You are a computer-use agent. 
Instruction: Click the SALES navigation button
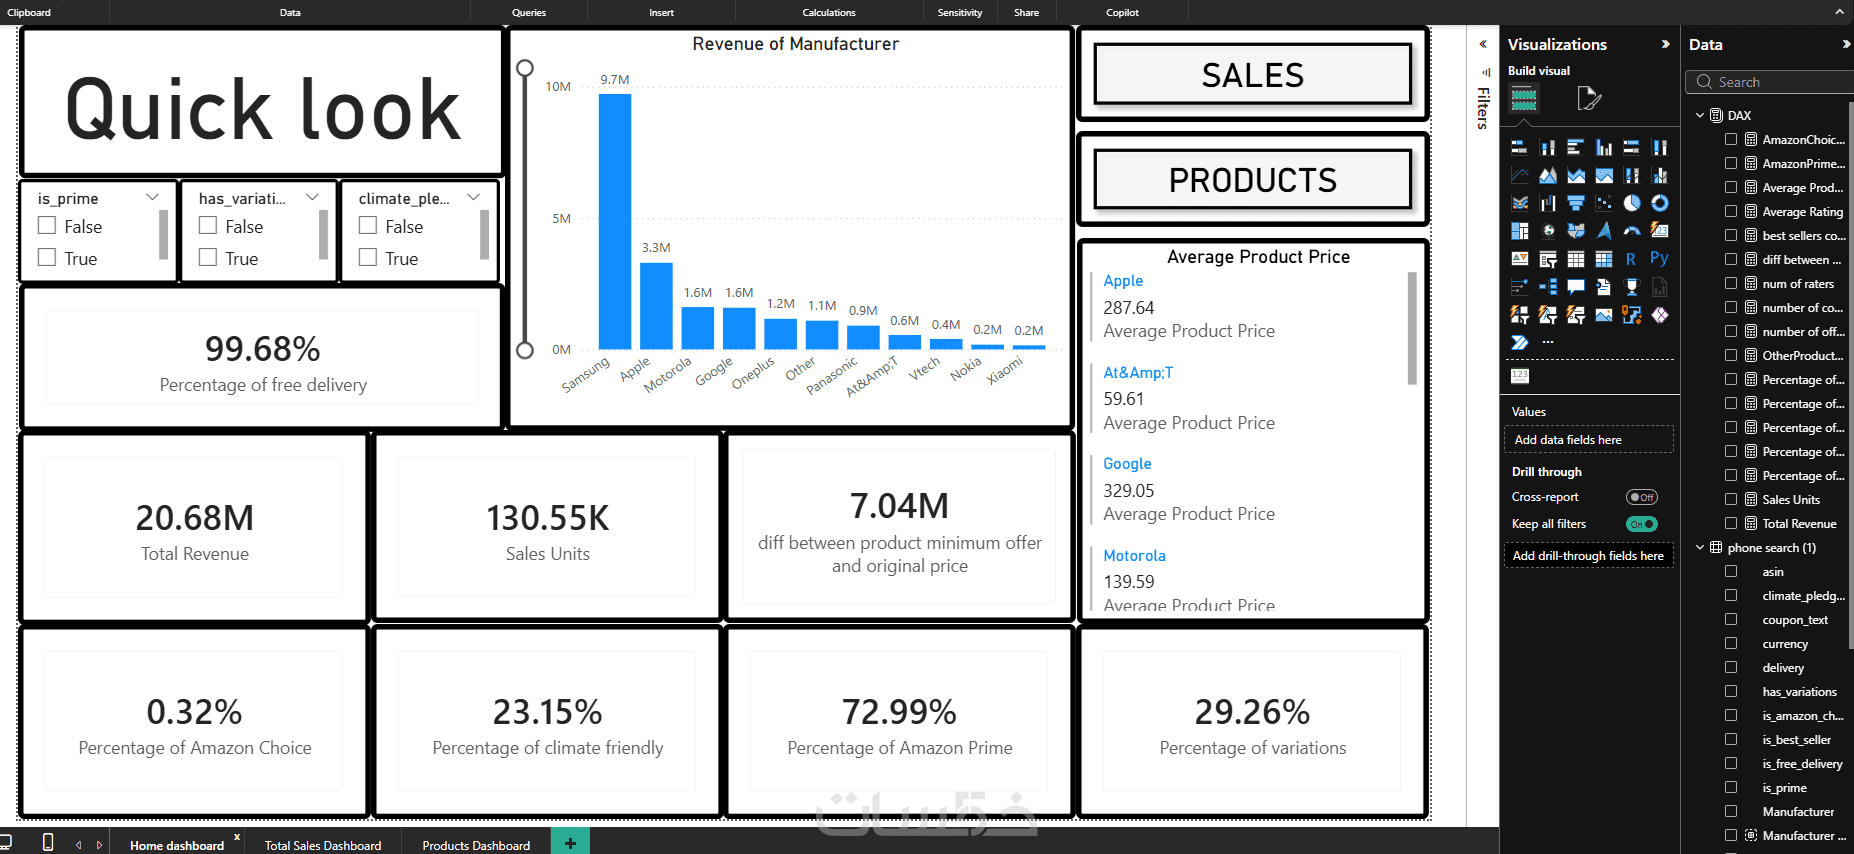pos(1253,75)
